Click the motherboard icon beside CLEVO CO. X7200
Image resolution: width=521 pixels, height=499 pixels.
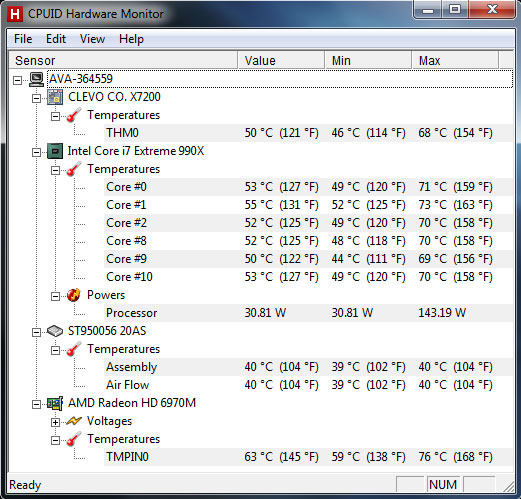(x=55, y=97)
